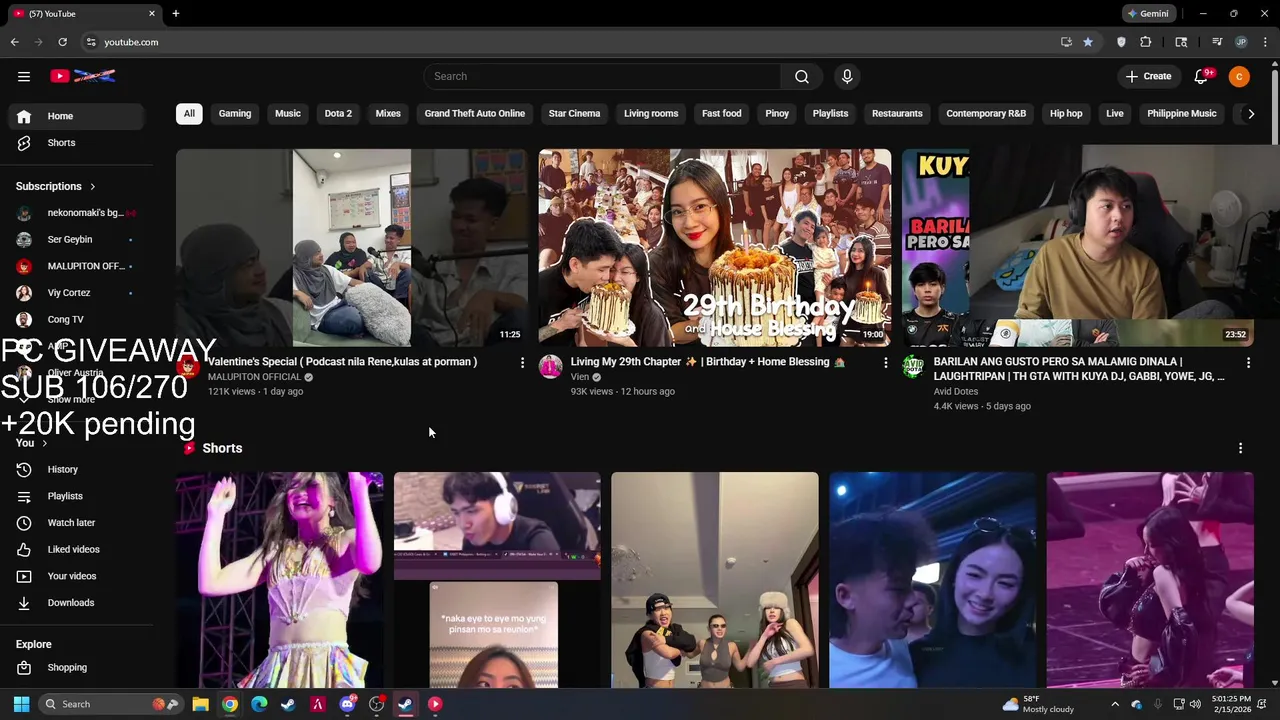Open Chrome three-dot menu
The height and width of the screenshot is (720, 1280).
pyautogui.click(x=1265, y=42)
